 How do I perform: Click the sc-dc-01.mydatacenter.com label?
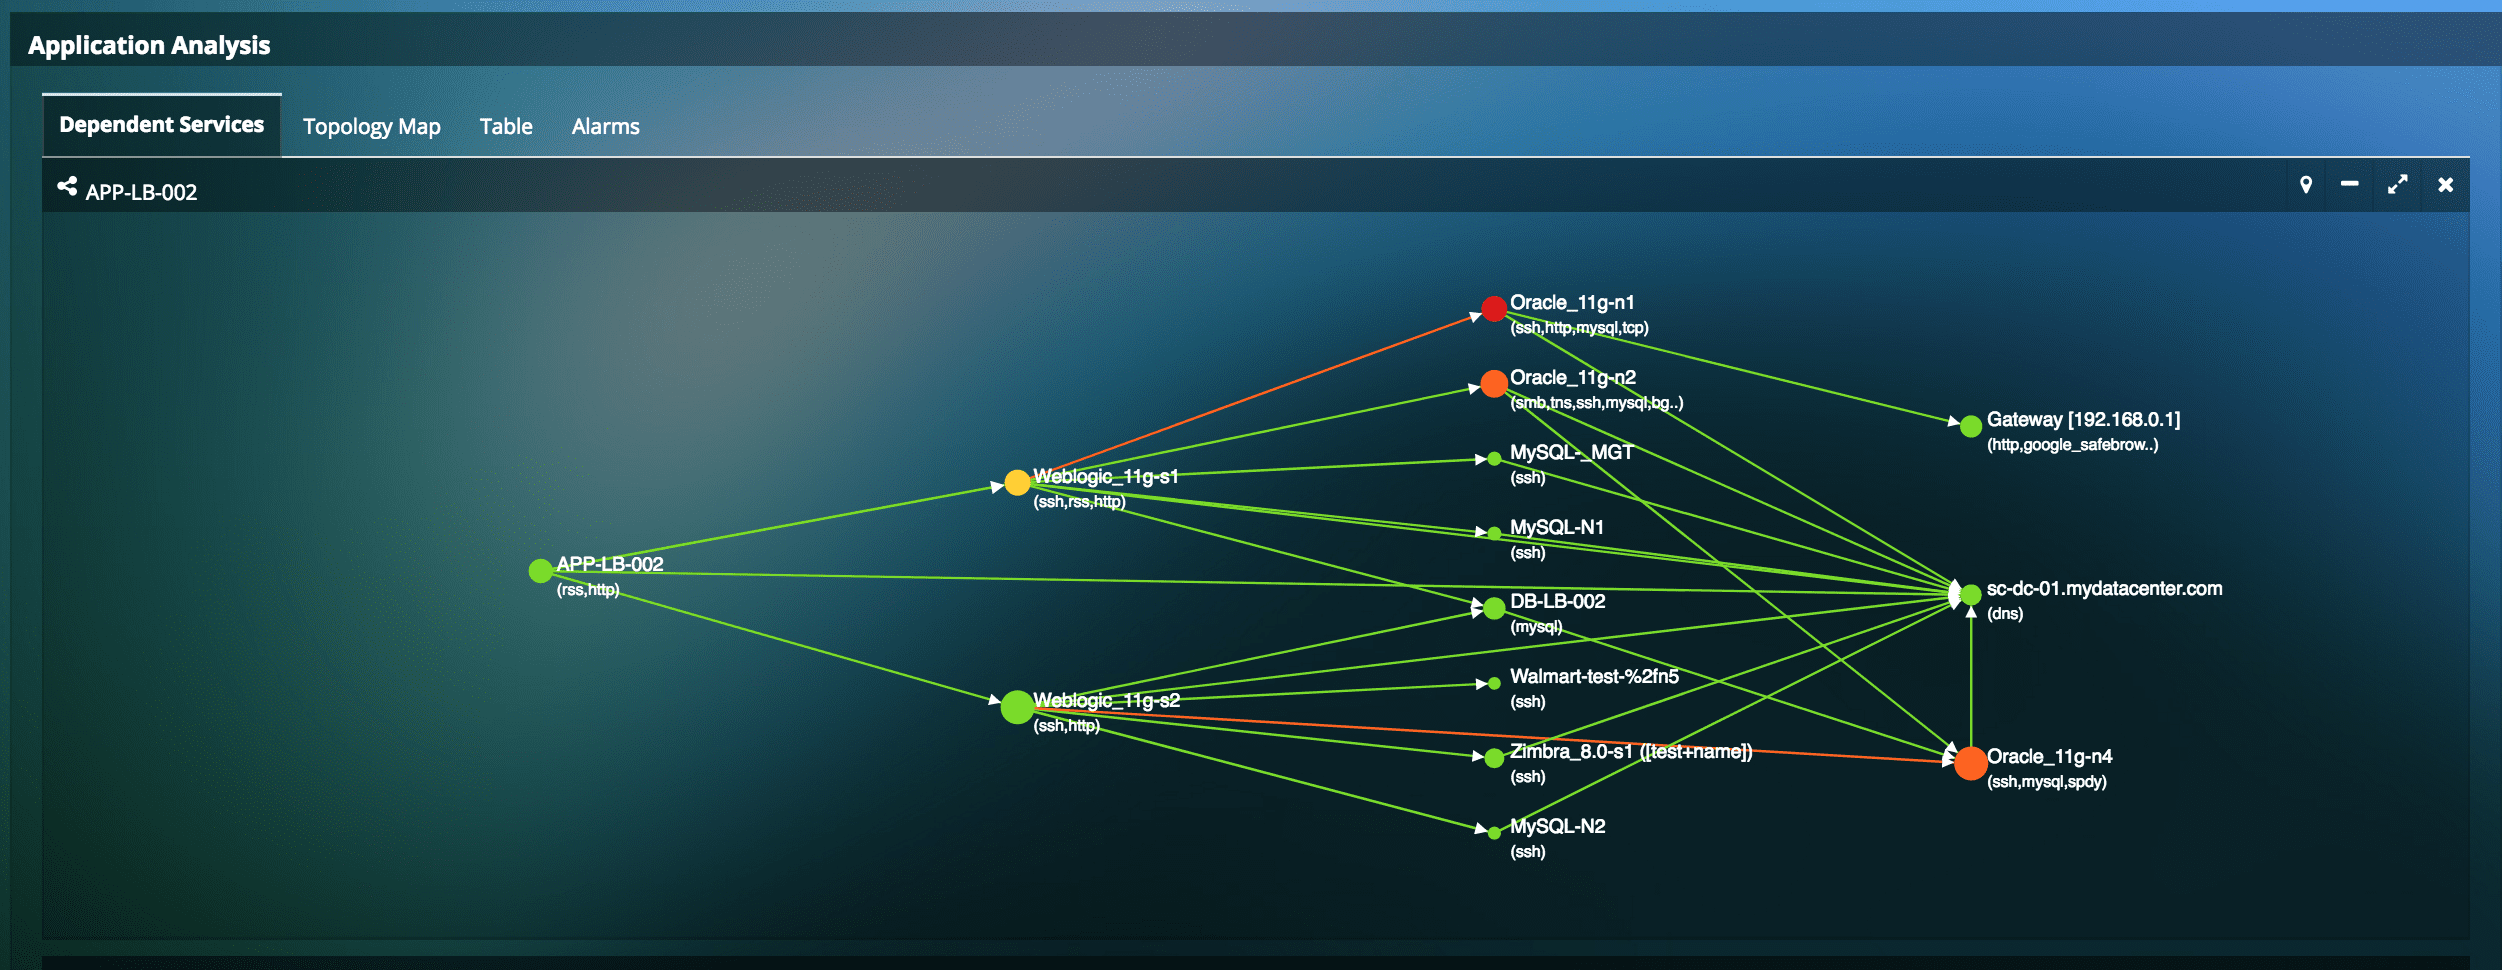[2104, 589]
